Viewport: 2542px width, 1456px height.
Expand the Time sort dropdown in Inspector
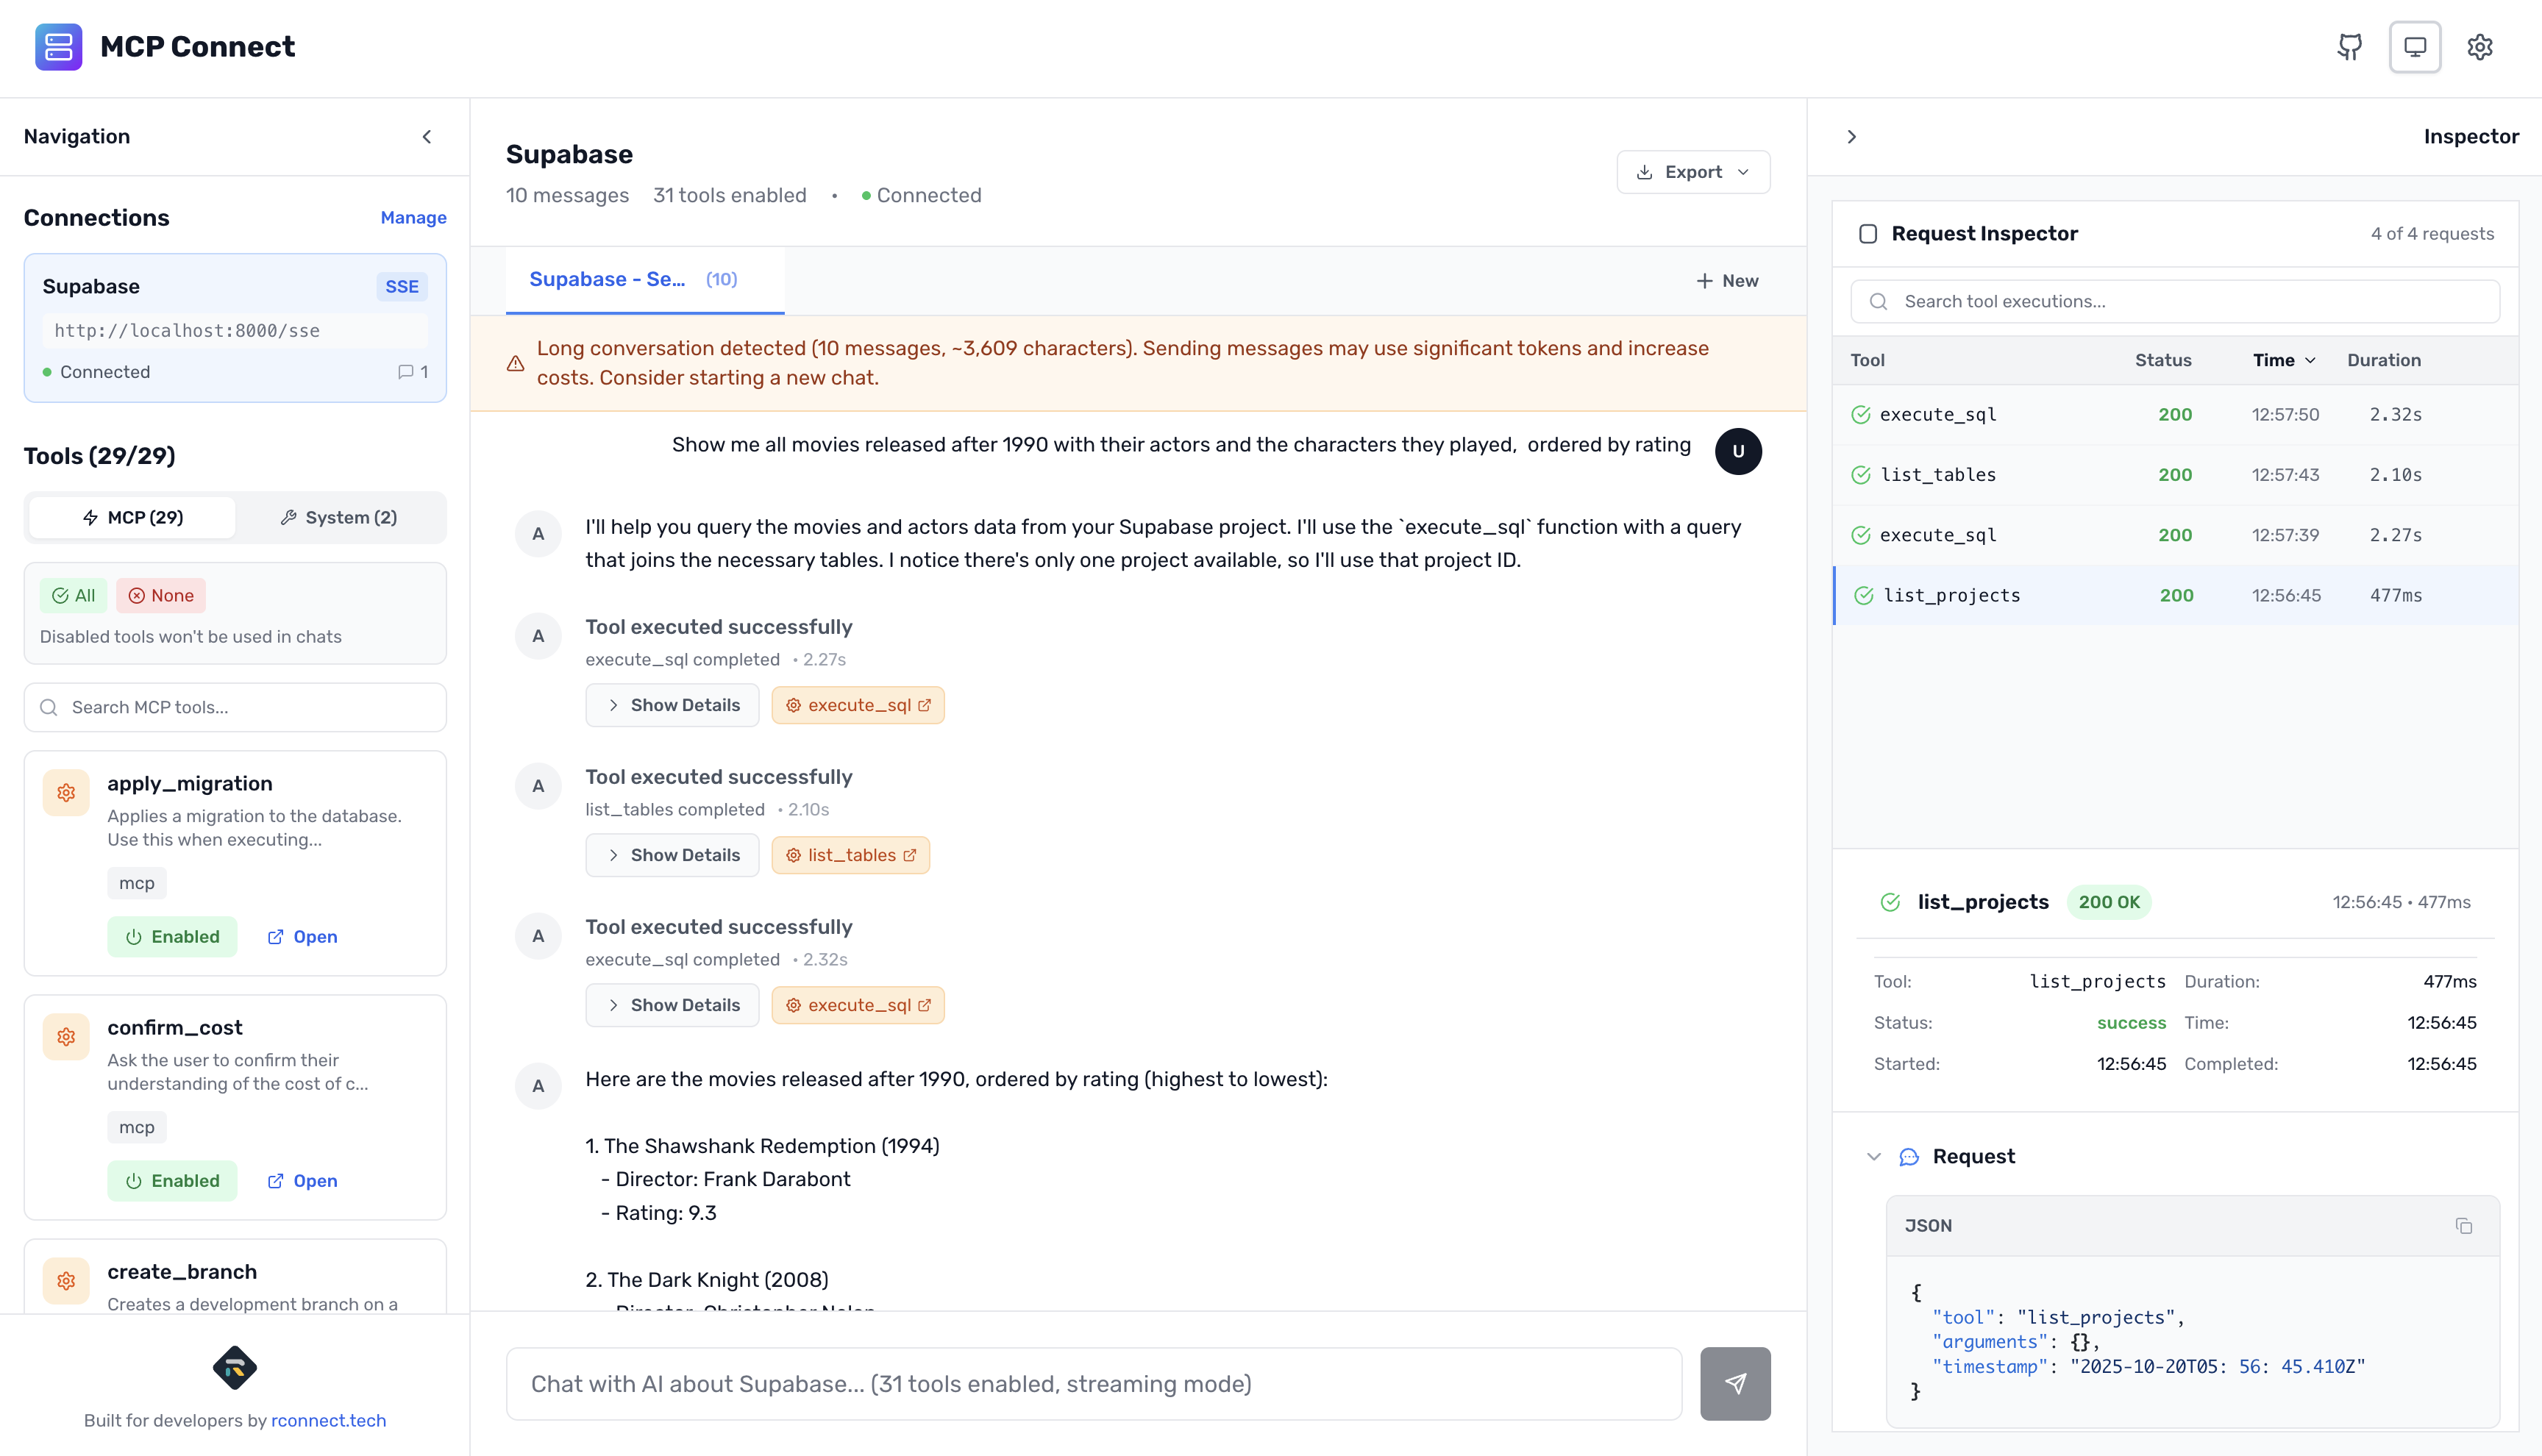click(2284, 360)
